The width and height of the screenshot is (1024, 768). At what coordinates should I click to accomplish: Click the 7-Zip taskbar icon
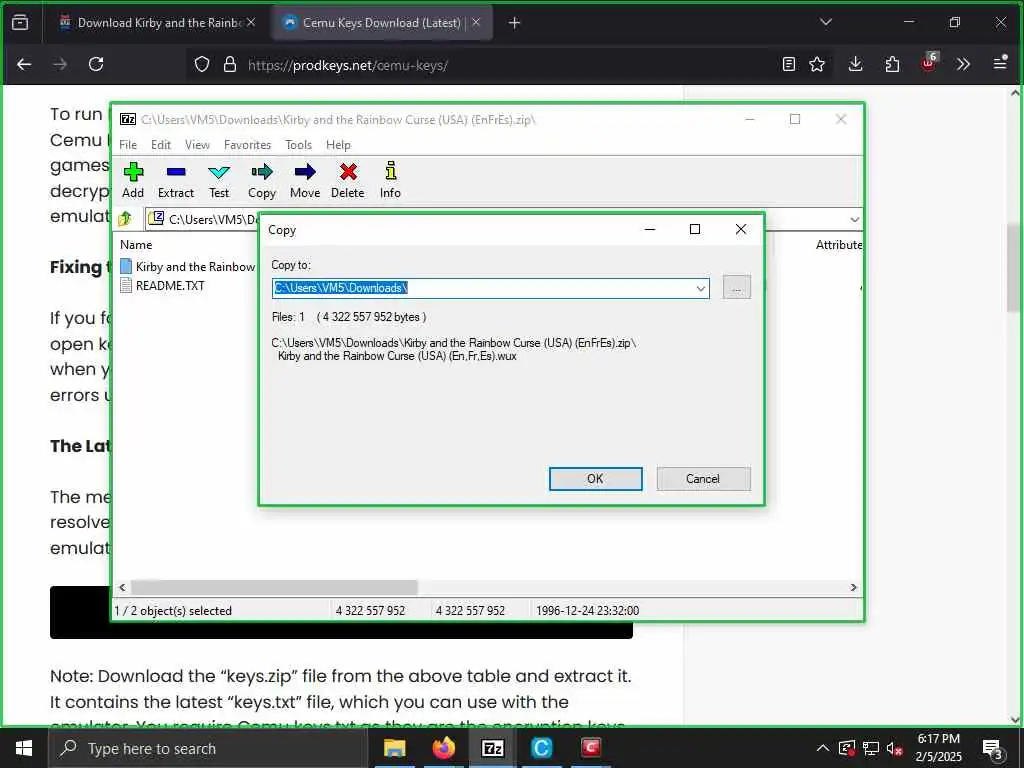pos(492,748)
